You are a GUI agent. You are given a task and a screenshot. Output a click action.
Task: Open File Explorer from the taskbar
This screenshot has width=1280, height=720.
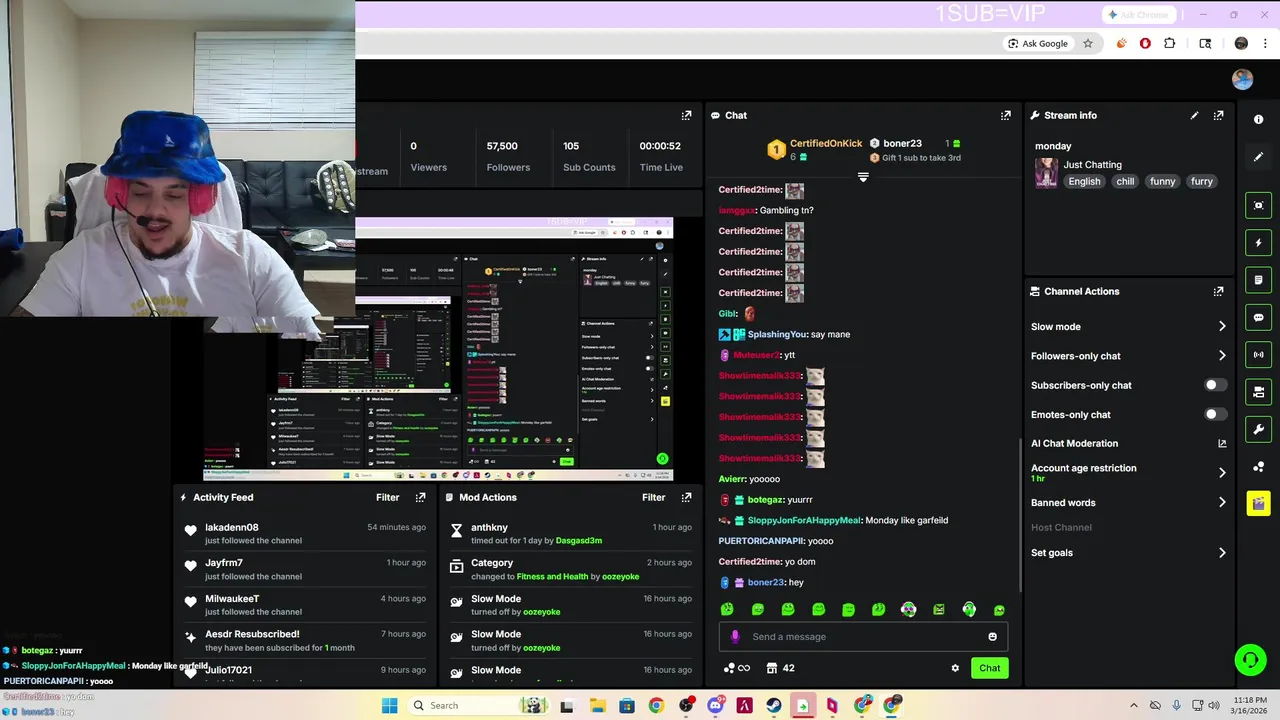[x=597, y=705]
